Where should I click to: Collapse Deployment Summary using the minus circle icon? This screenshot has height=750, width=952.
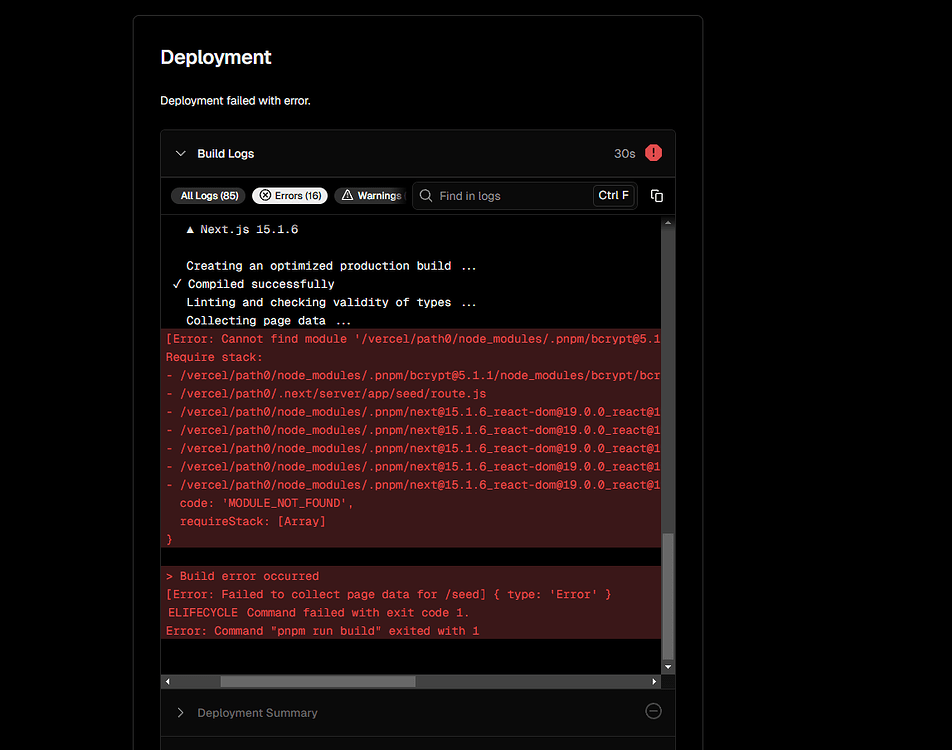click(653, 711)
